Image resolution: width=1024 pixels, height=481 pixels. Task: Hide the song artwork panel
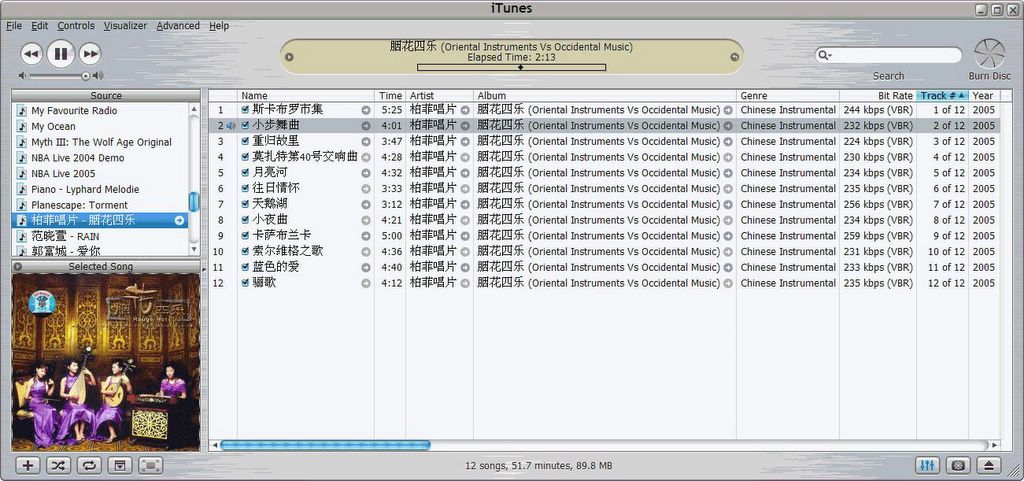[120, 465]
